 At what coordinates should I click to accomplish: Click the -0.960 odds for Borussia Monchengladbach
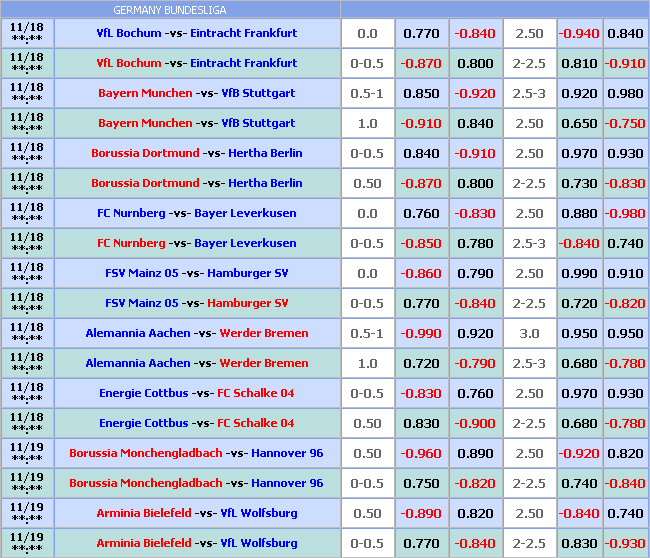click(421, 453)
